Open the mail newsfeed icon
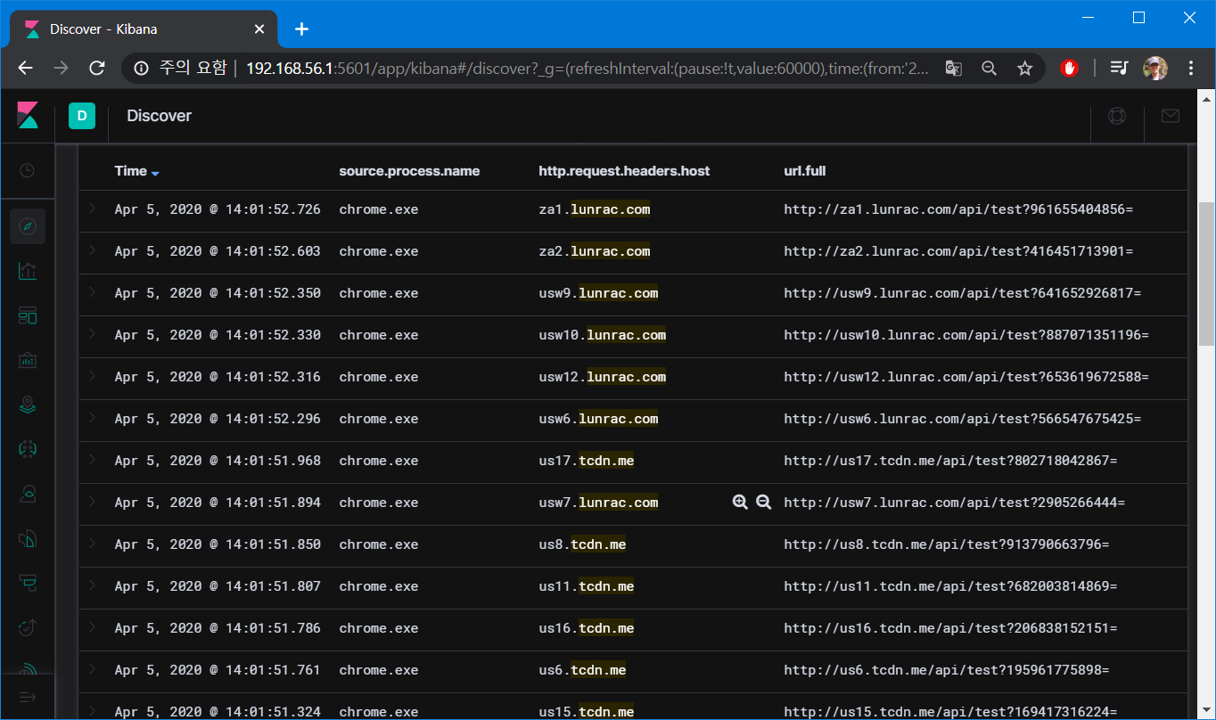1216x720 pixels. [x=1170, y=116]
